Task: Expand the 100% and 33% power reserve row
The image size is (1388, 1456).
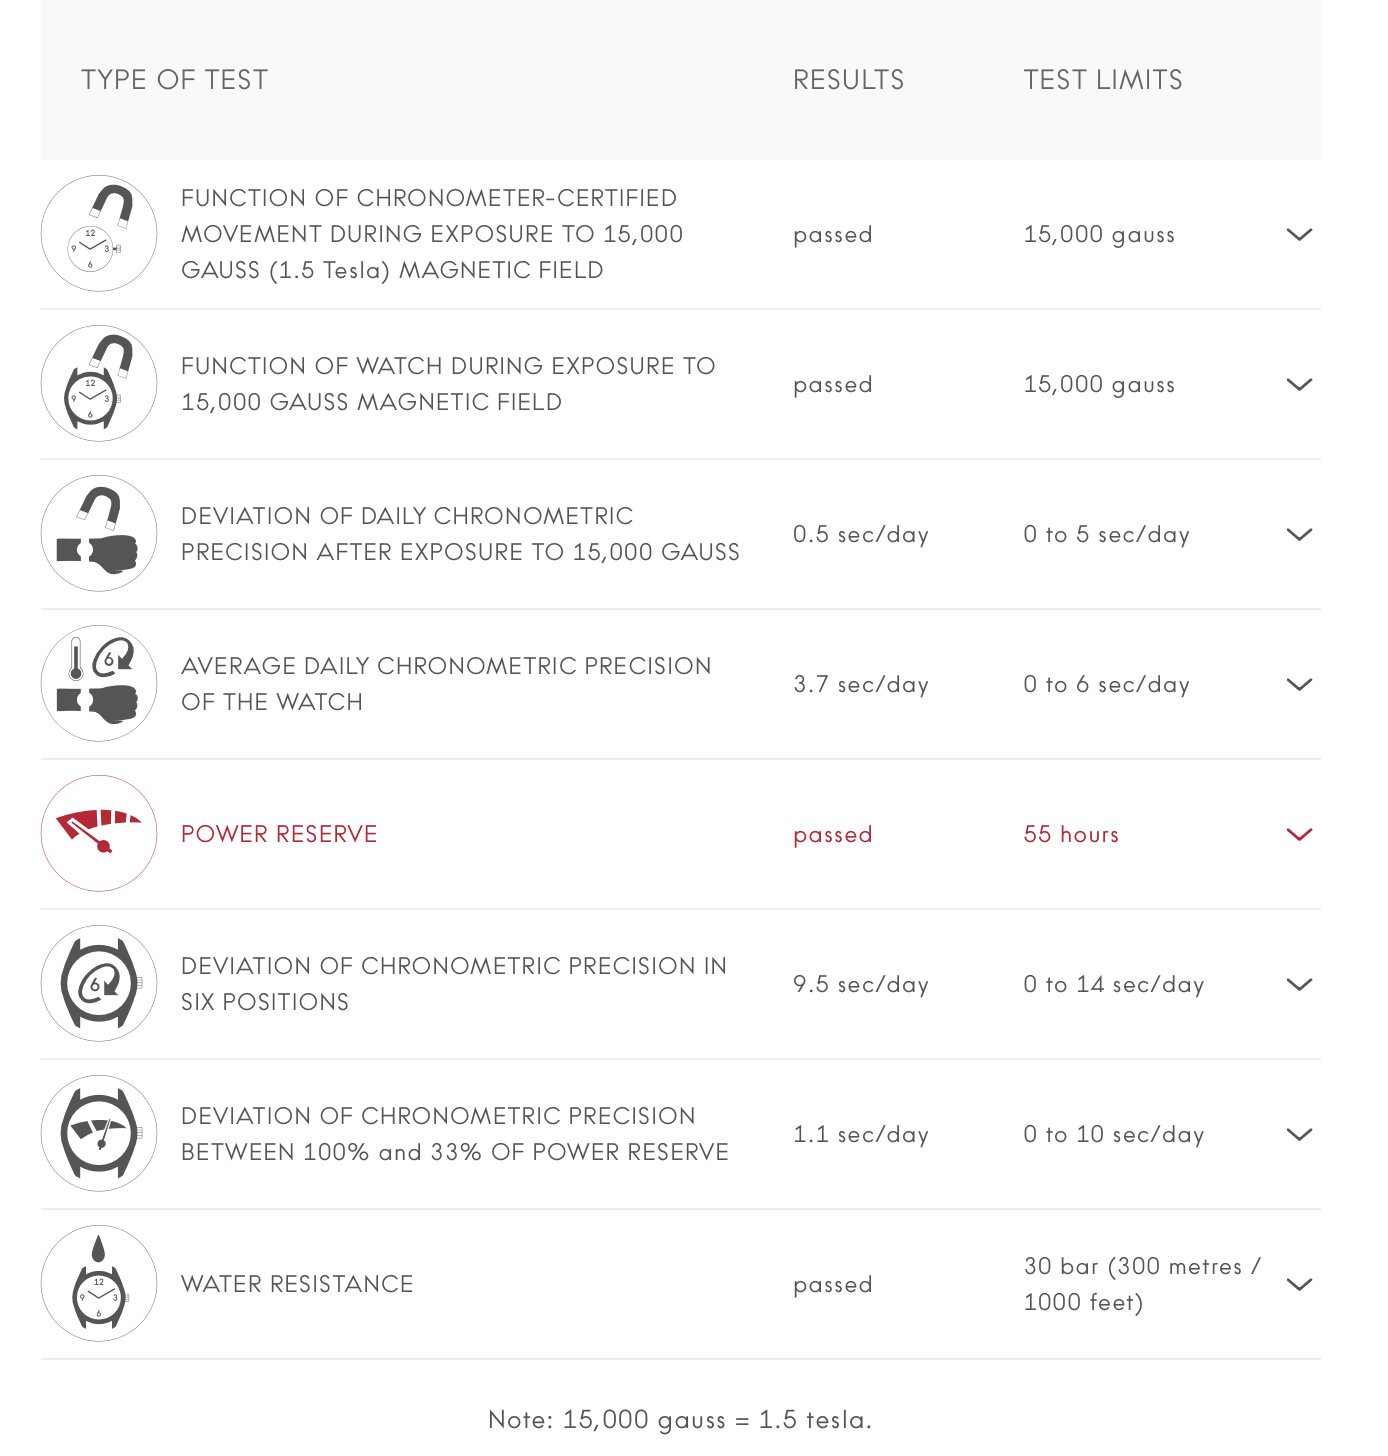Action: 1299,1135
